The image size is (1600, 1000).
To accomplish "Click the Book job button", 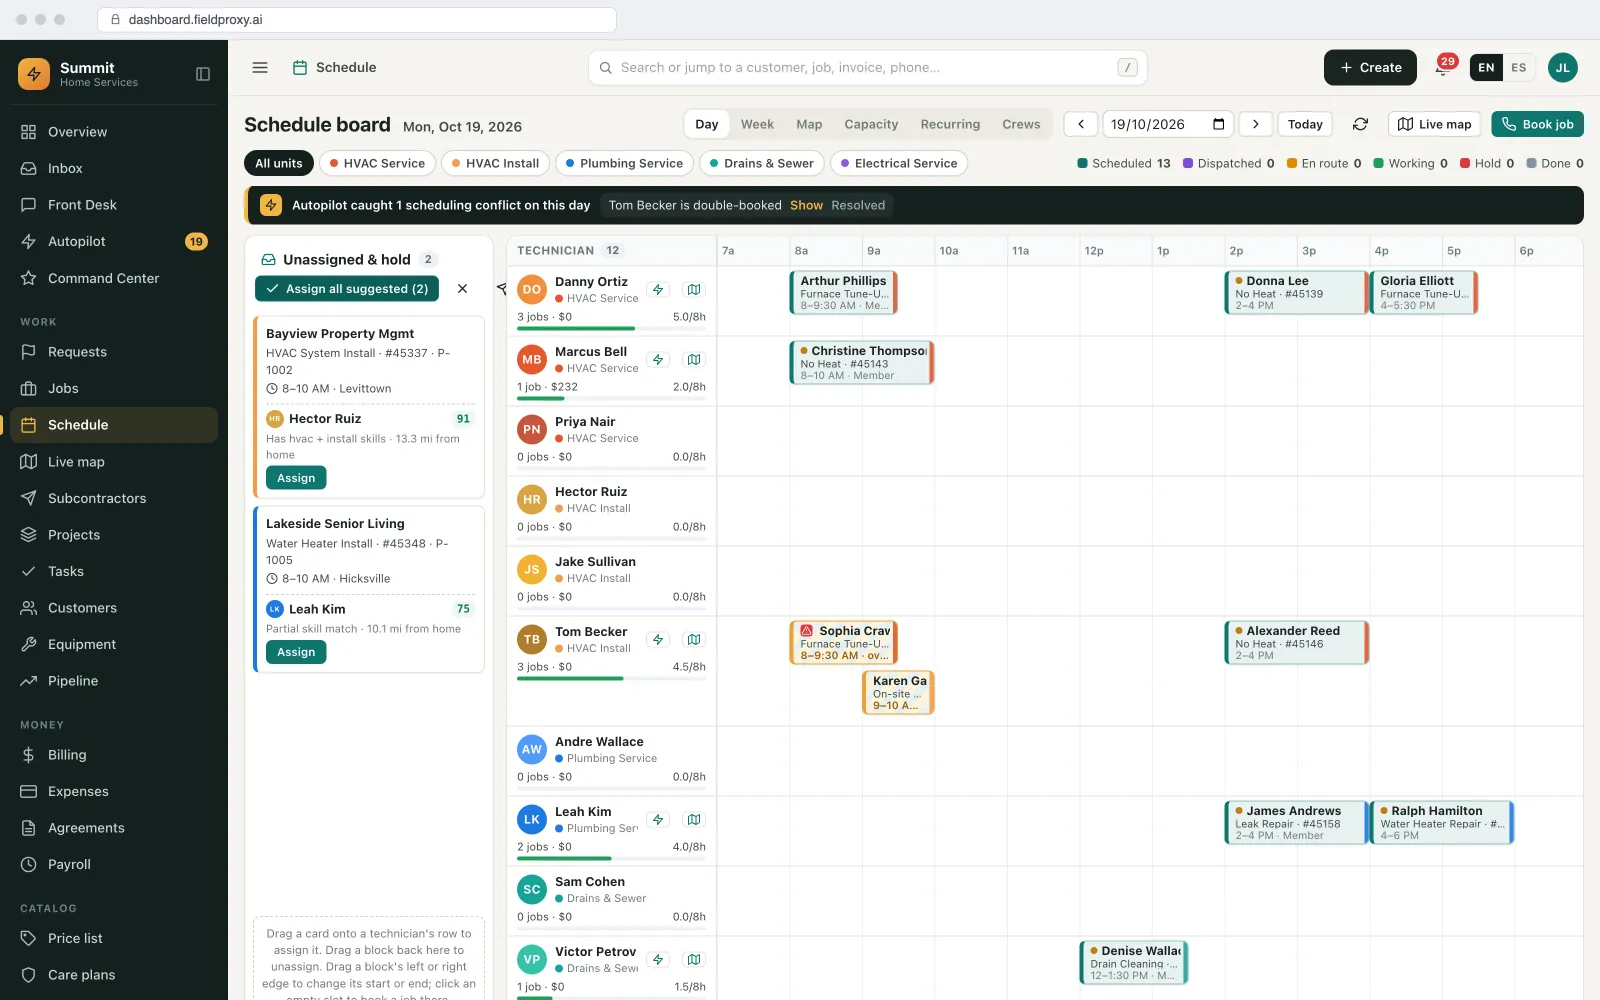I will (1537, 124).
